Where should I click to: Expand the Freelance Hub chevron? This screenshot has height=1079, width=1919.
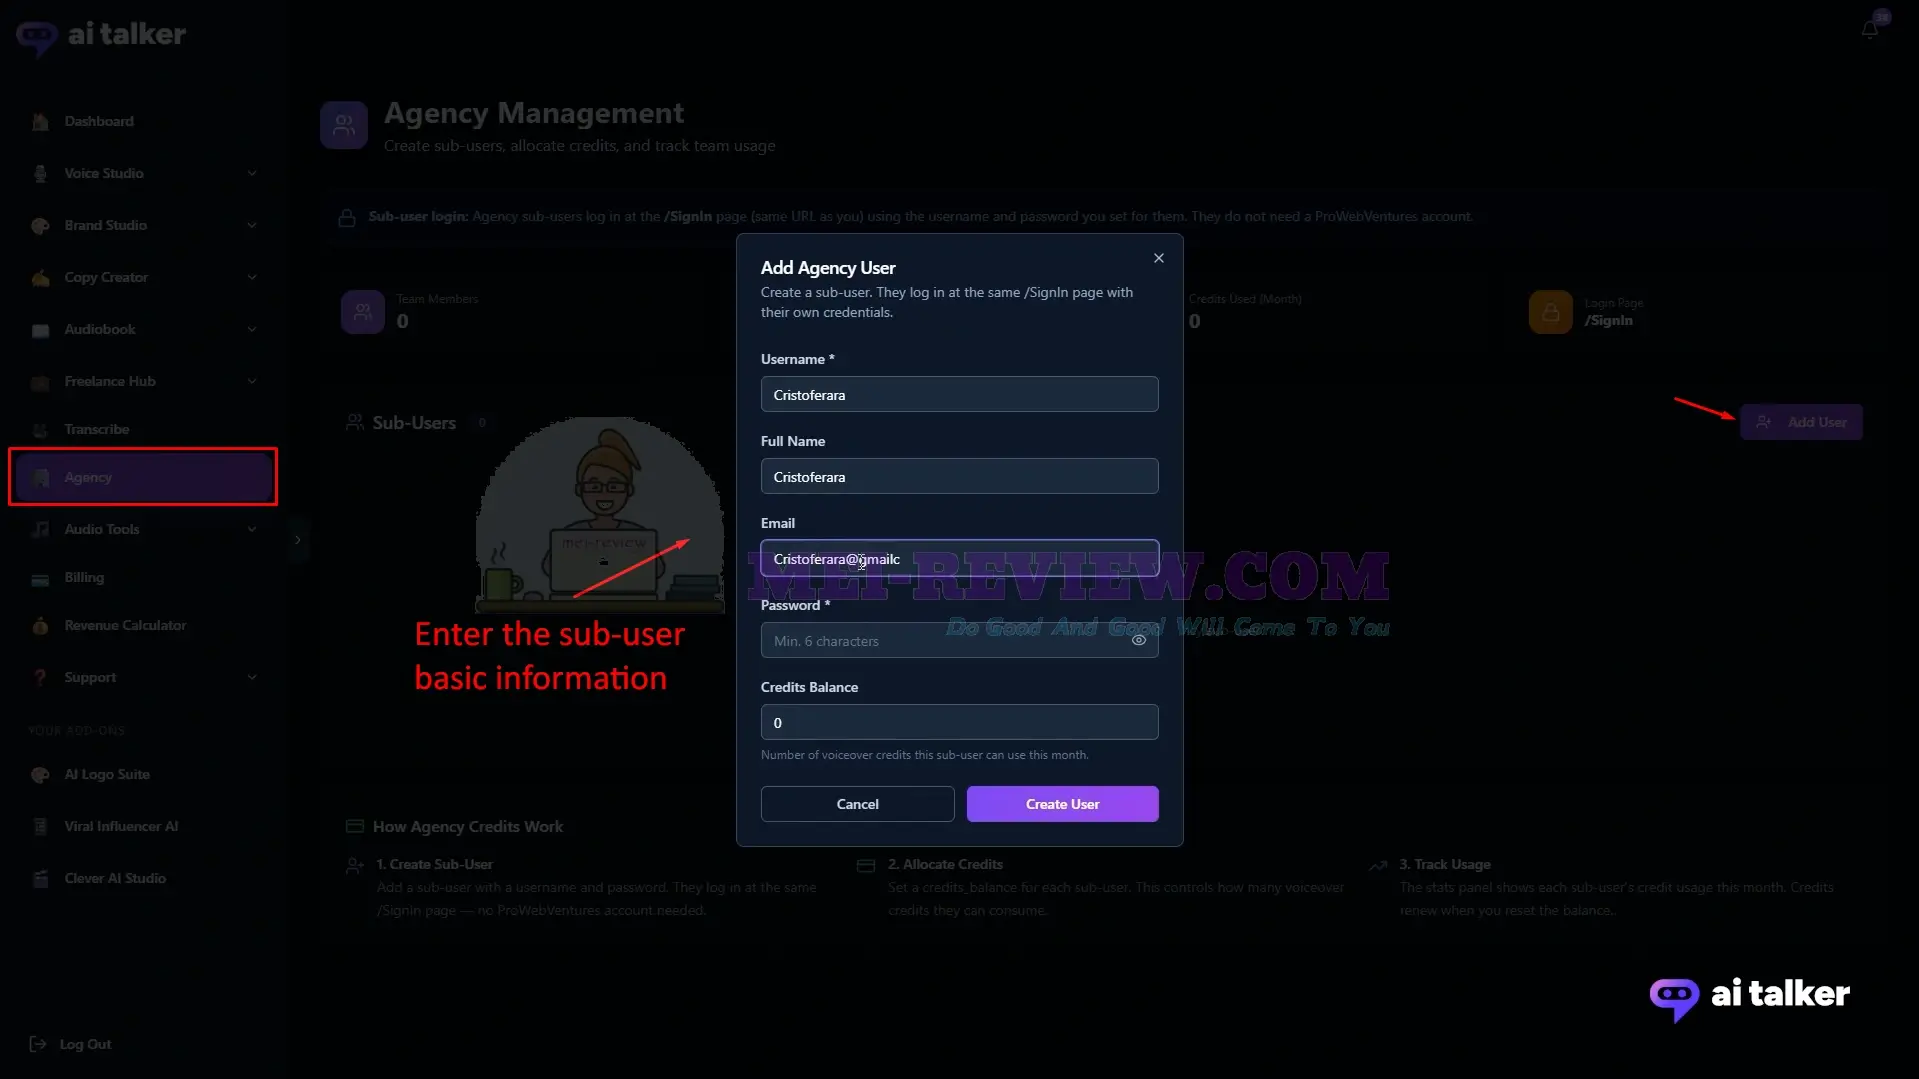click(x=251, y=381)
